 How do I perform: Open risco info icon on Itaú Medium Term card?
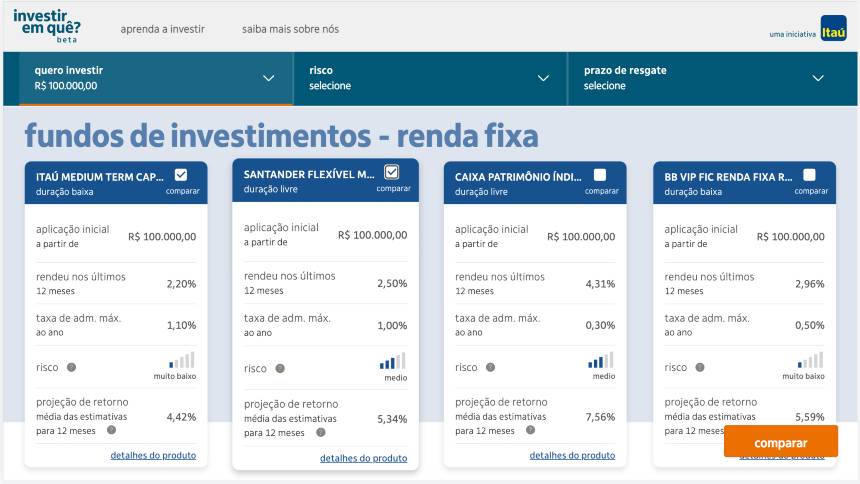point(71,367)
